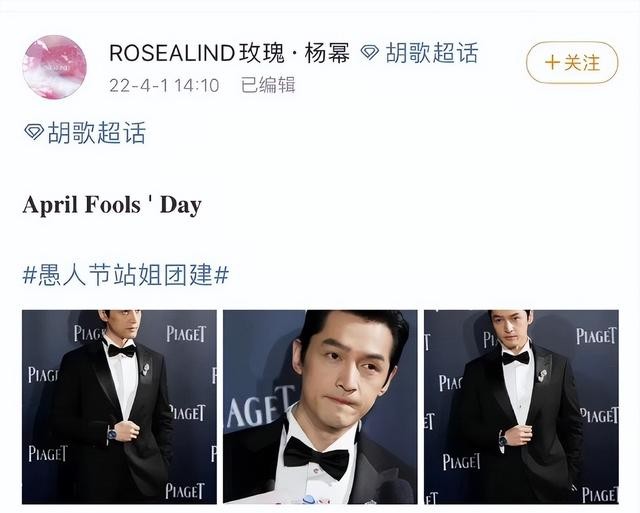The width and height of the screenshot is (640, 513).
Task: Click the wristwatch in the left photo
Action: [111, 433]
